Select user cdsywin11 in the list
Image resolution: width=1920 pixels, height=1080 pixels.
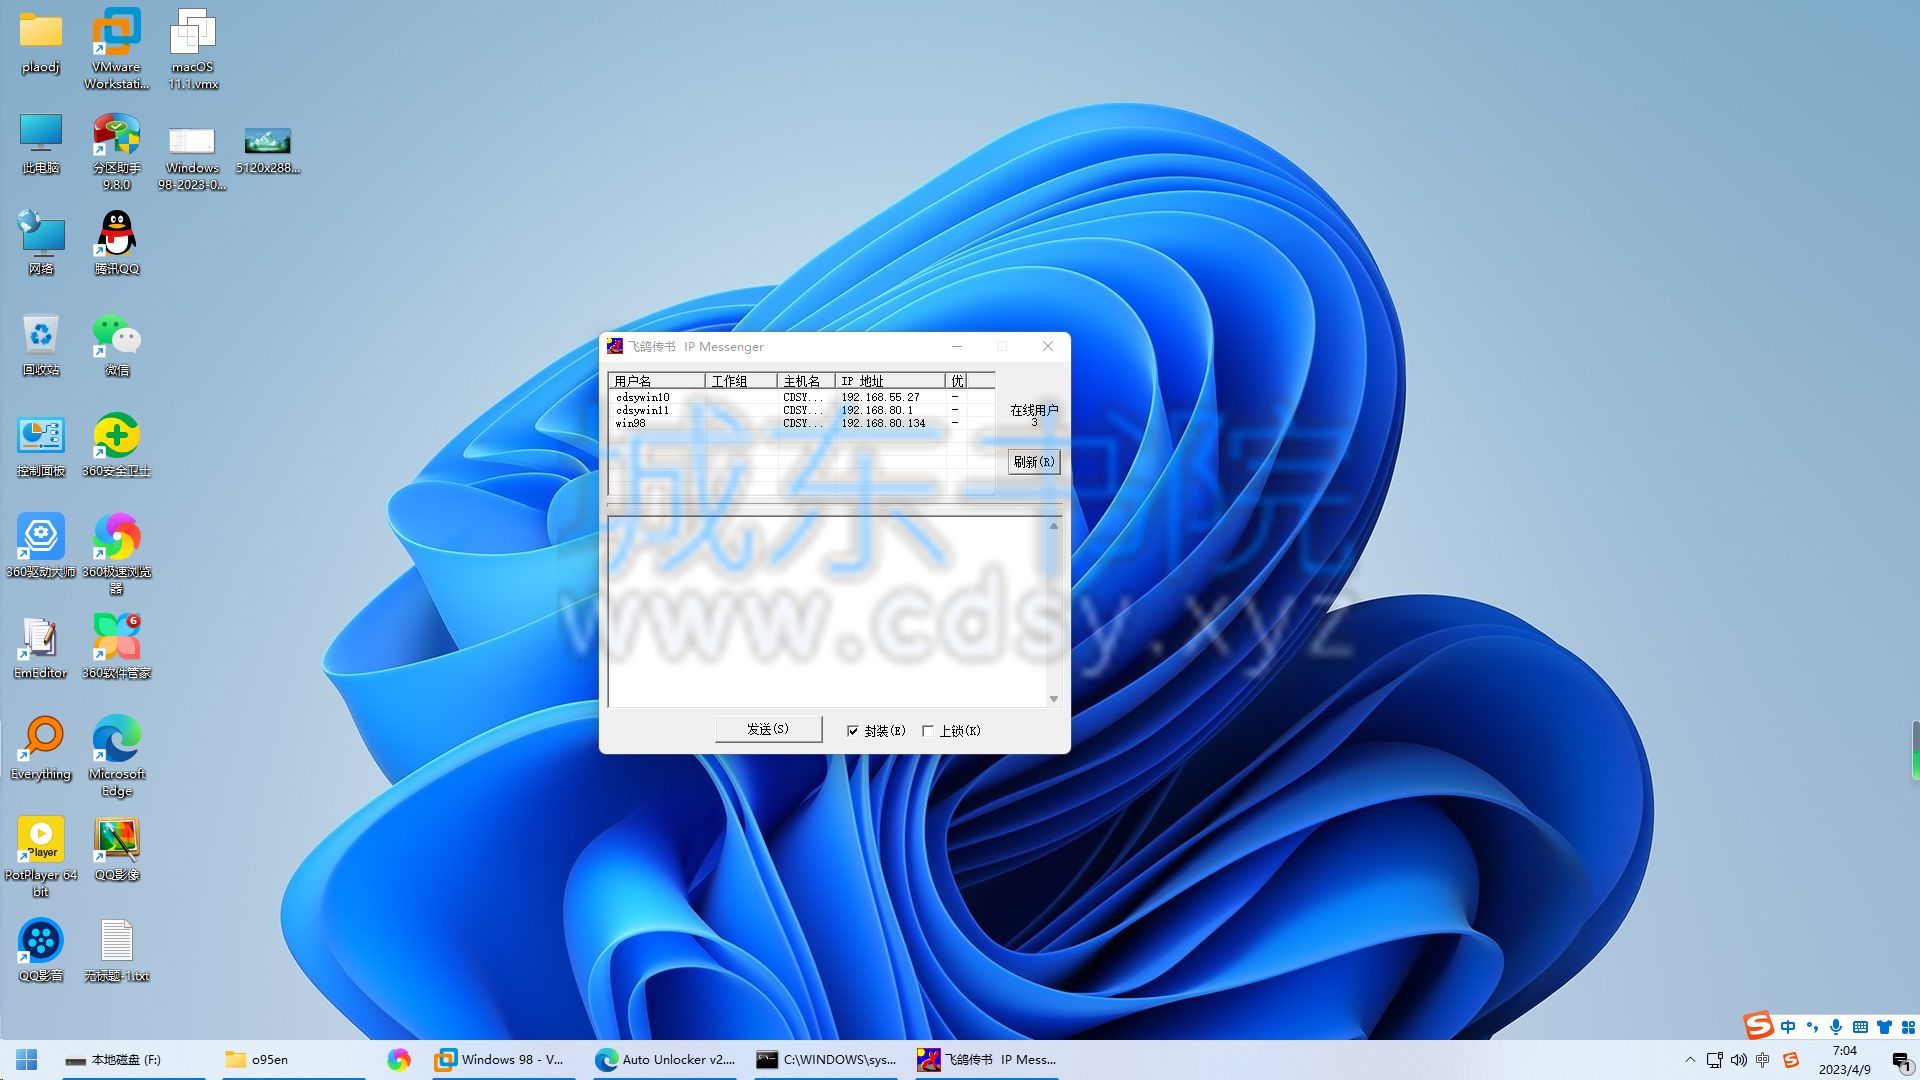643,410
